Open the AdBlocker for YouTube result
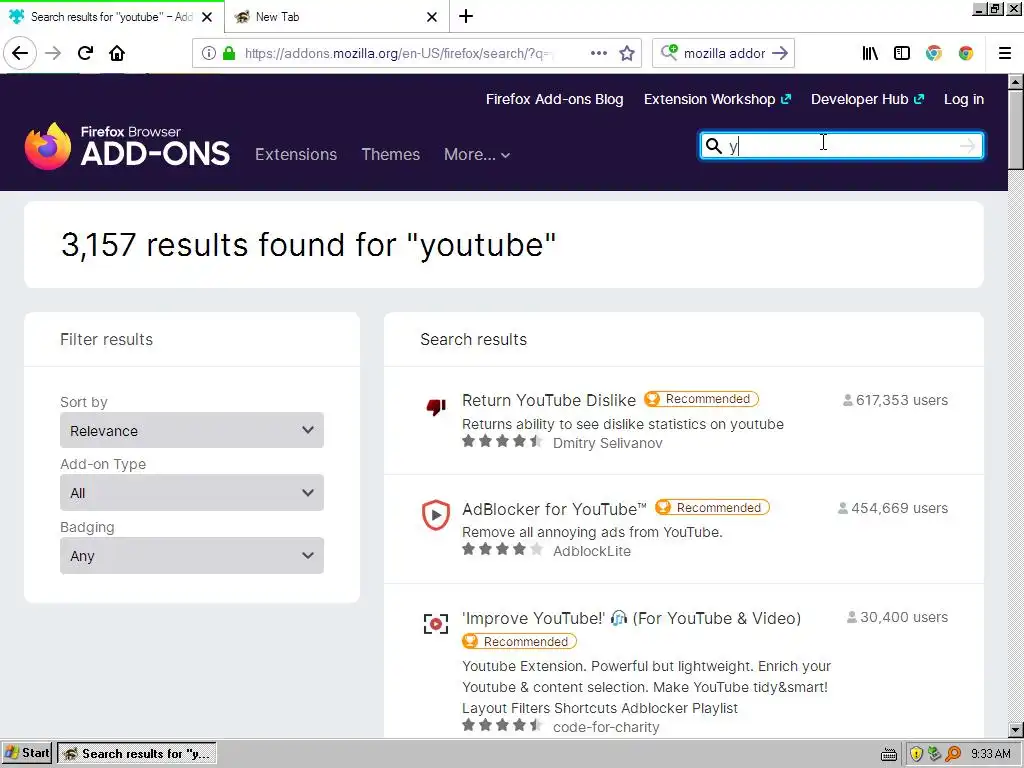The image size is (1024, 768). click(x=554, y=509)
